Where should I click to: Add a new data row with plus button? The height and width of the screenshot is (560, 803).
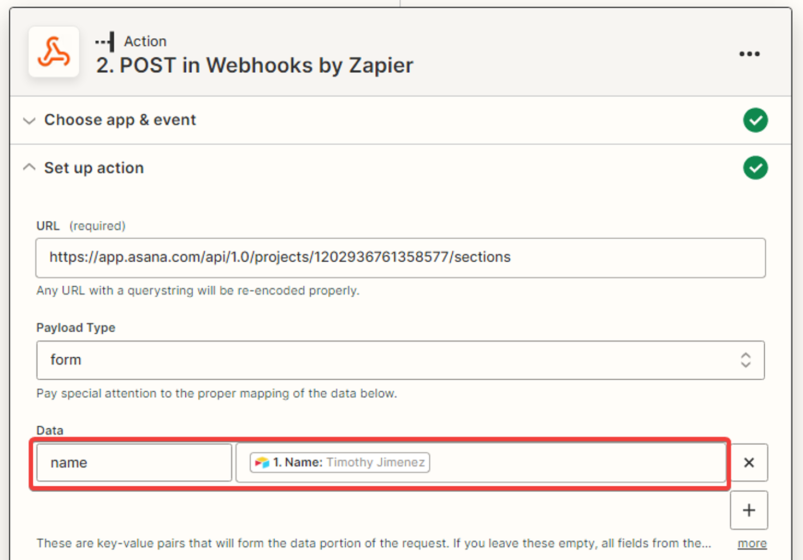pyautogui.click(x=749, y=510)
